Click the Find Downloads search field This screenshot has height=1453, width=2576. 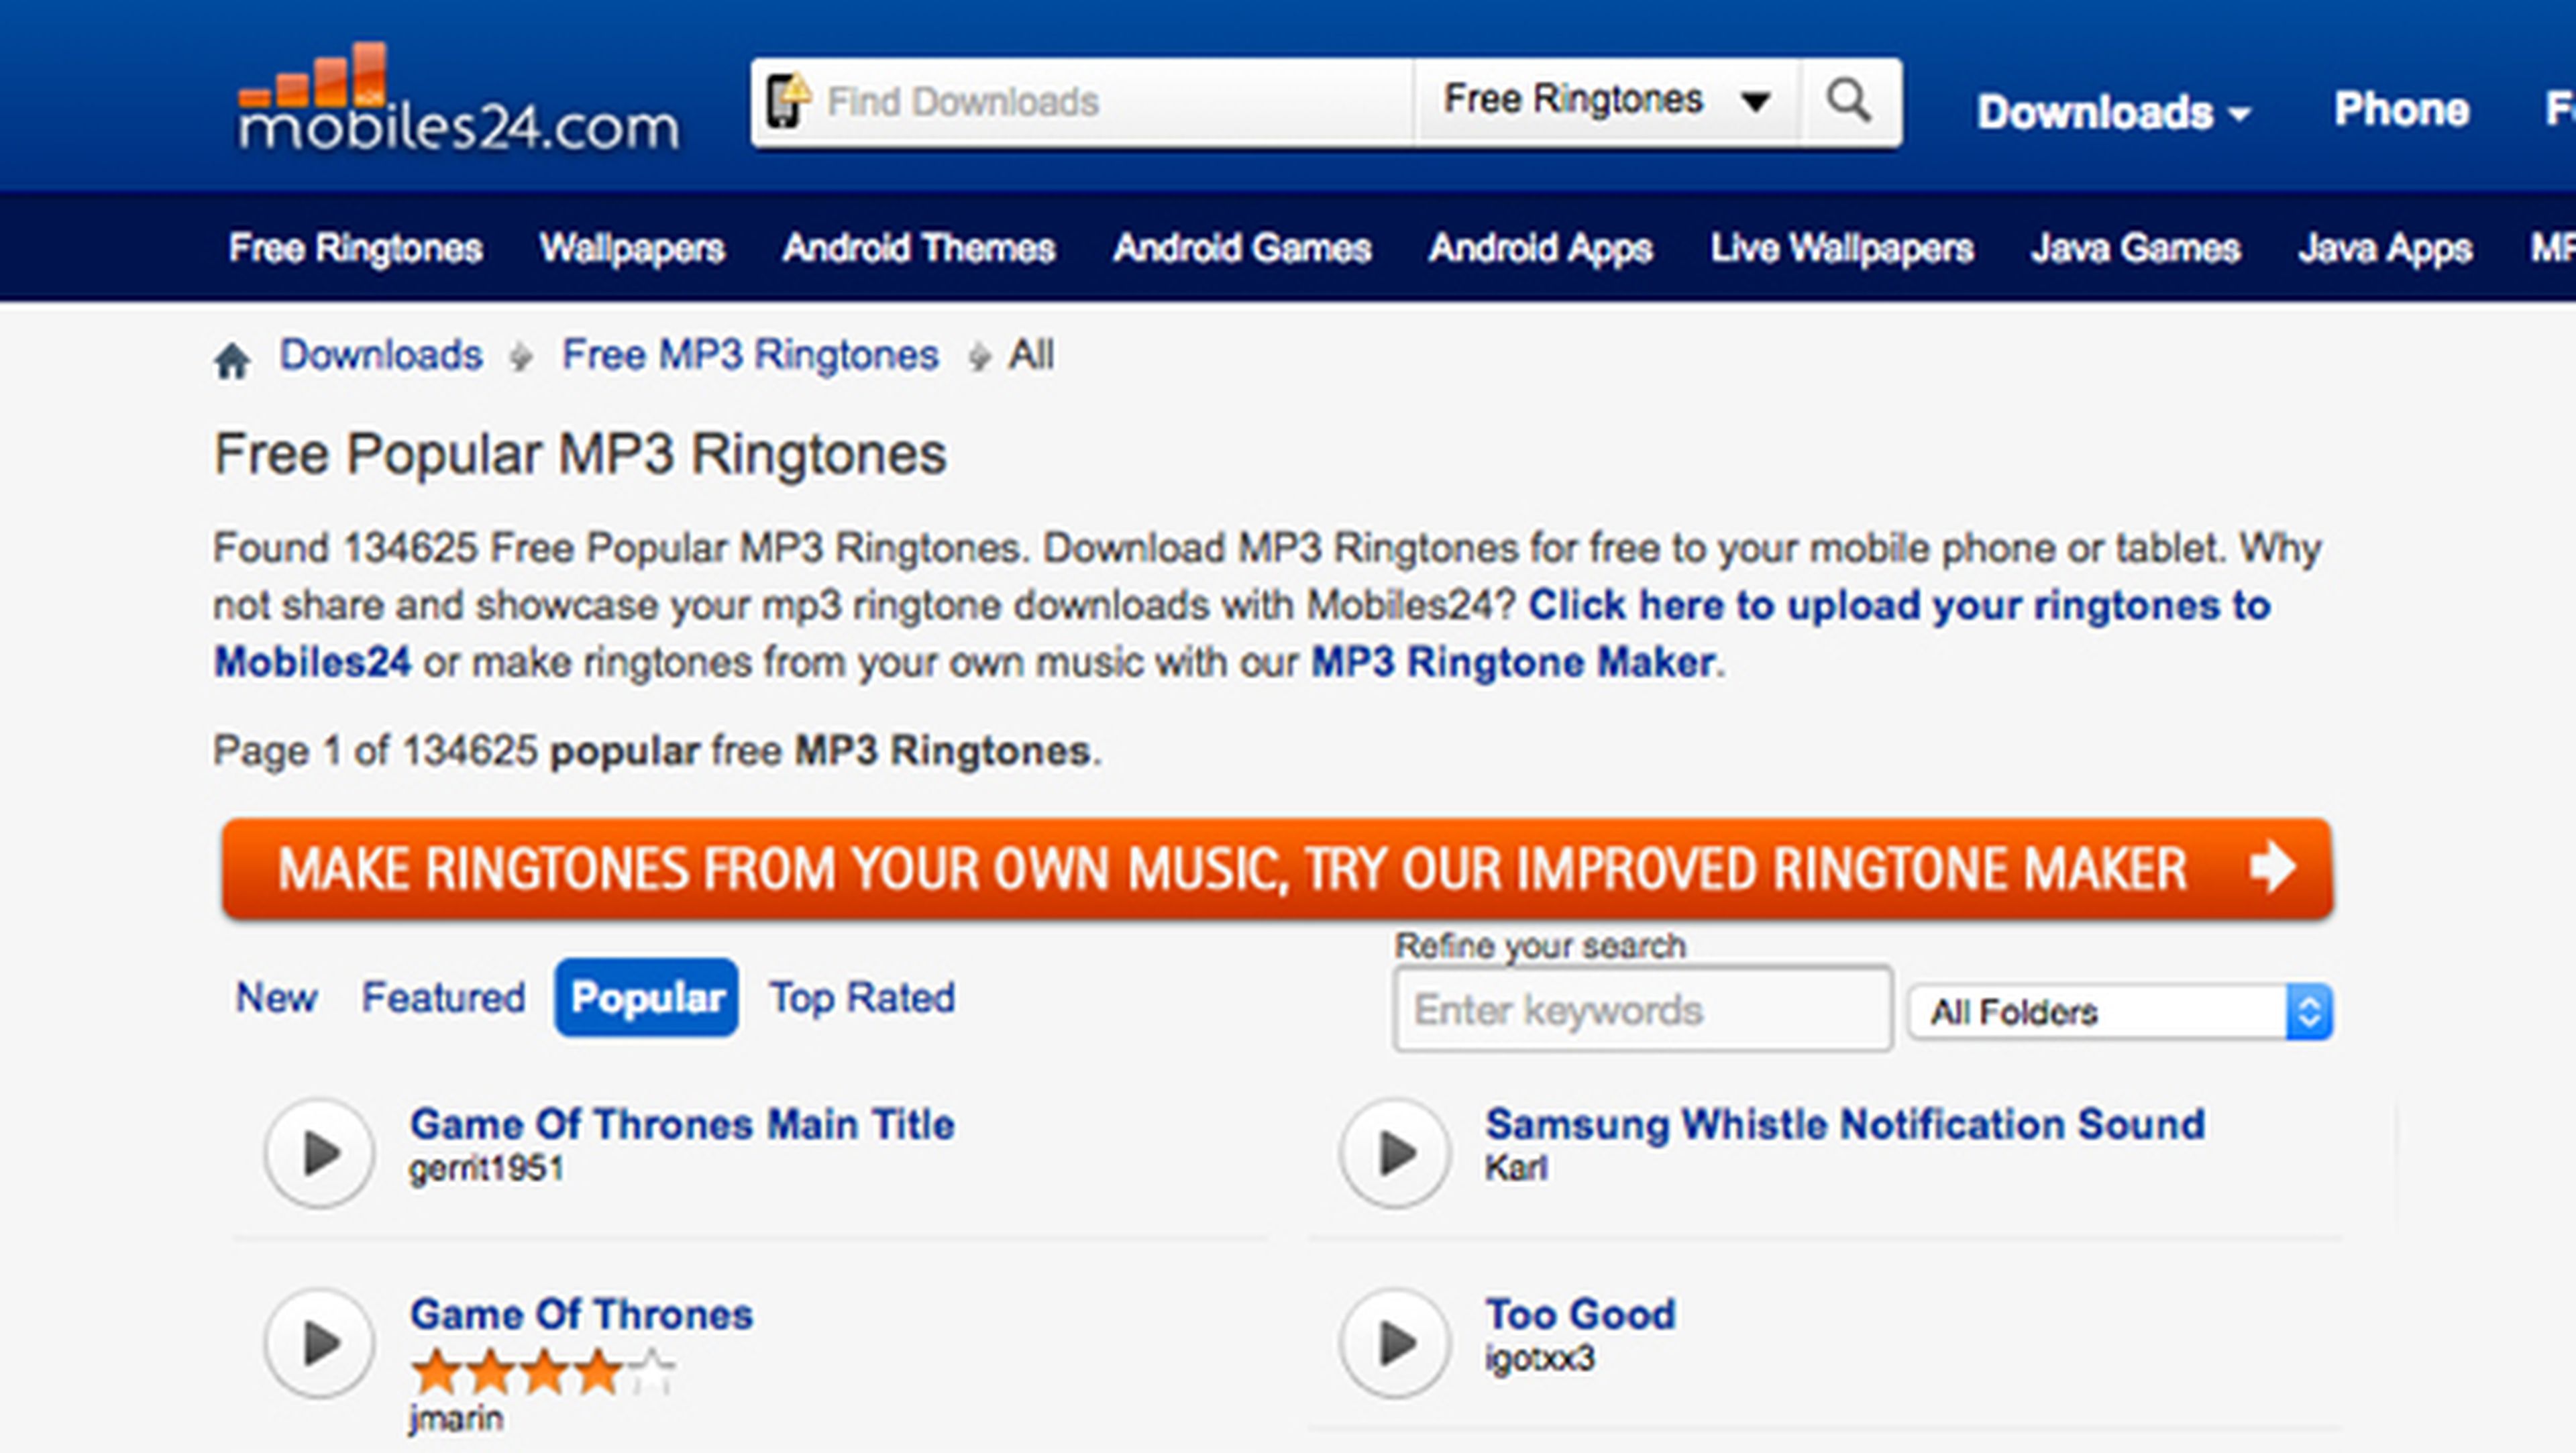pos(1110,102)
